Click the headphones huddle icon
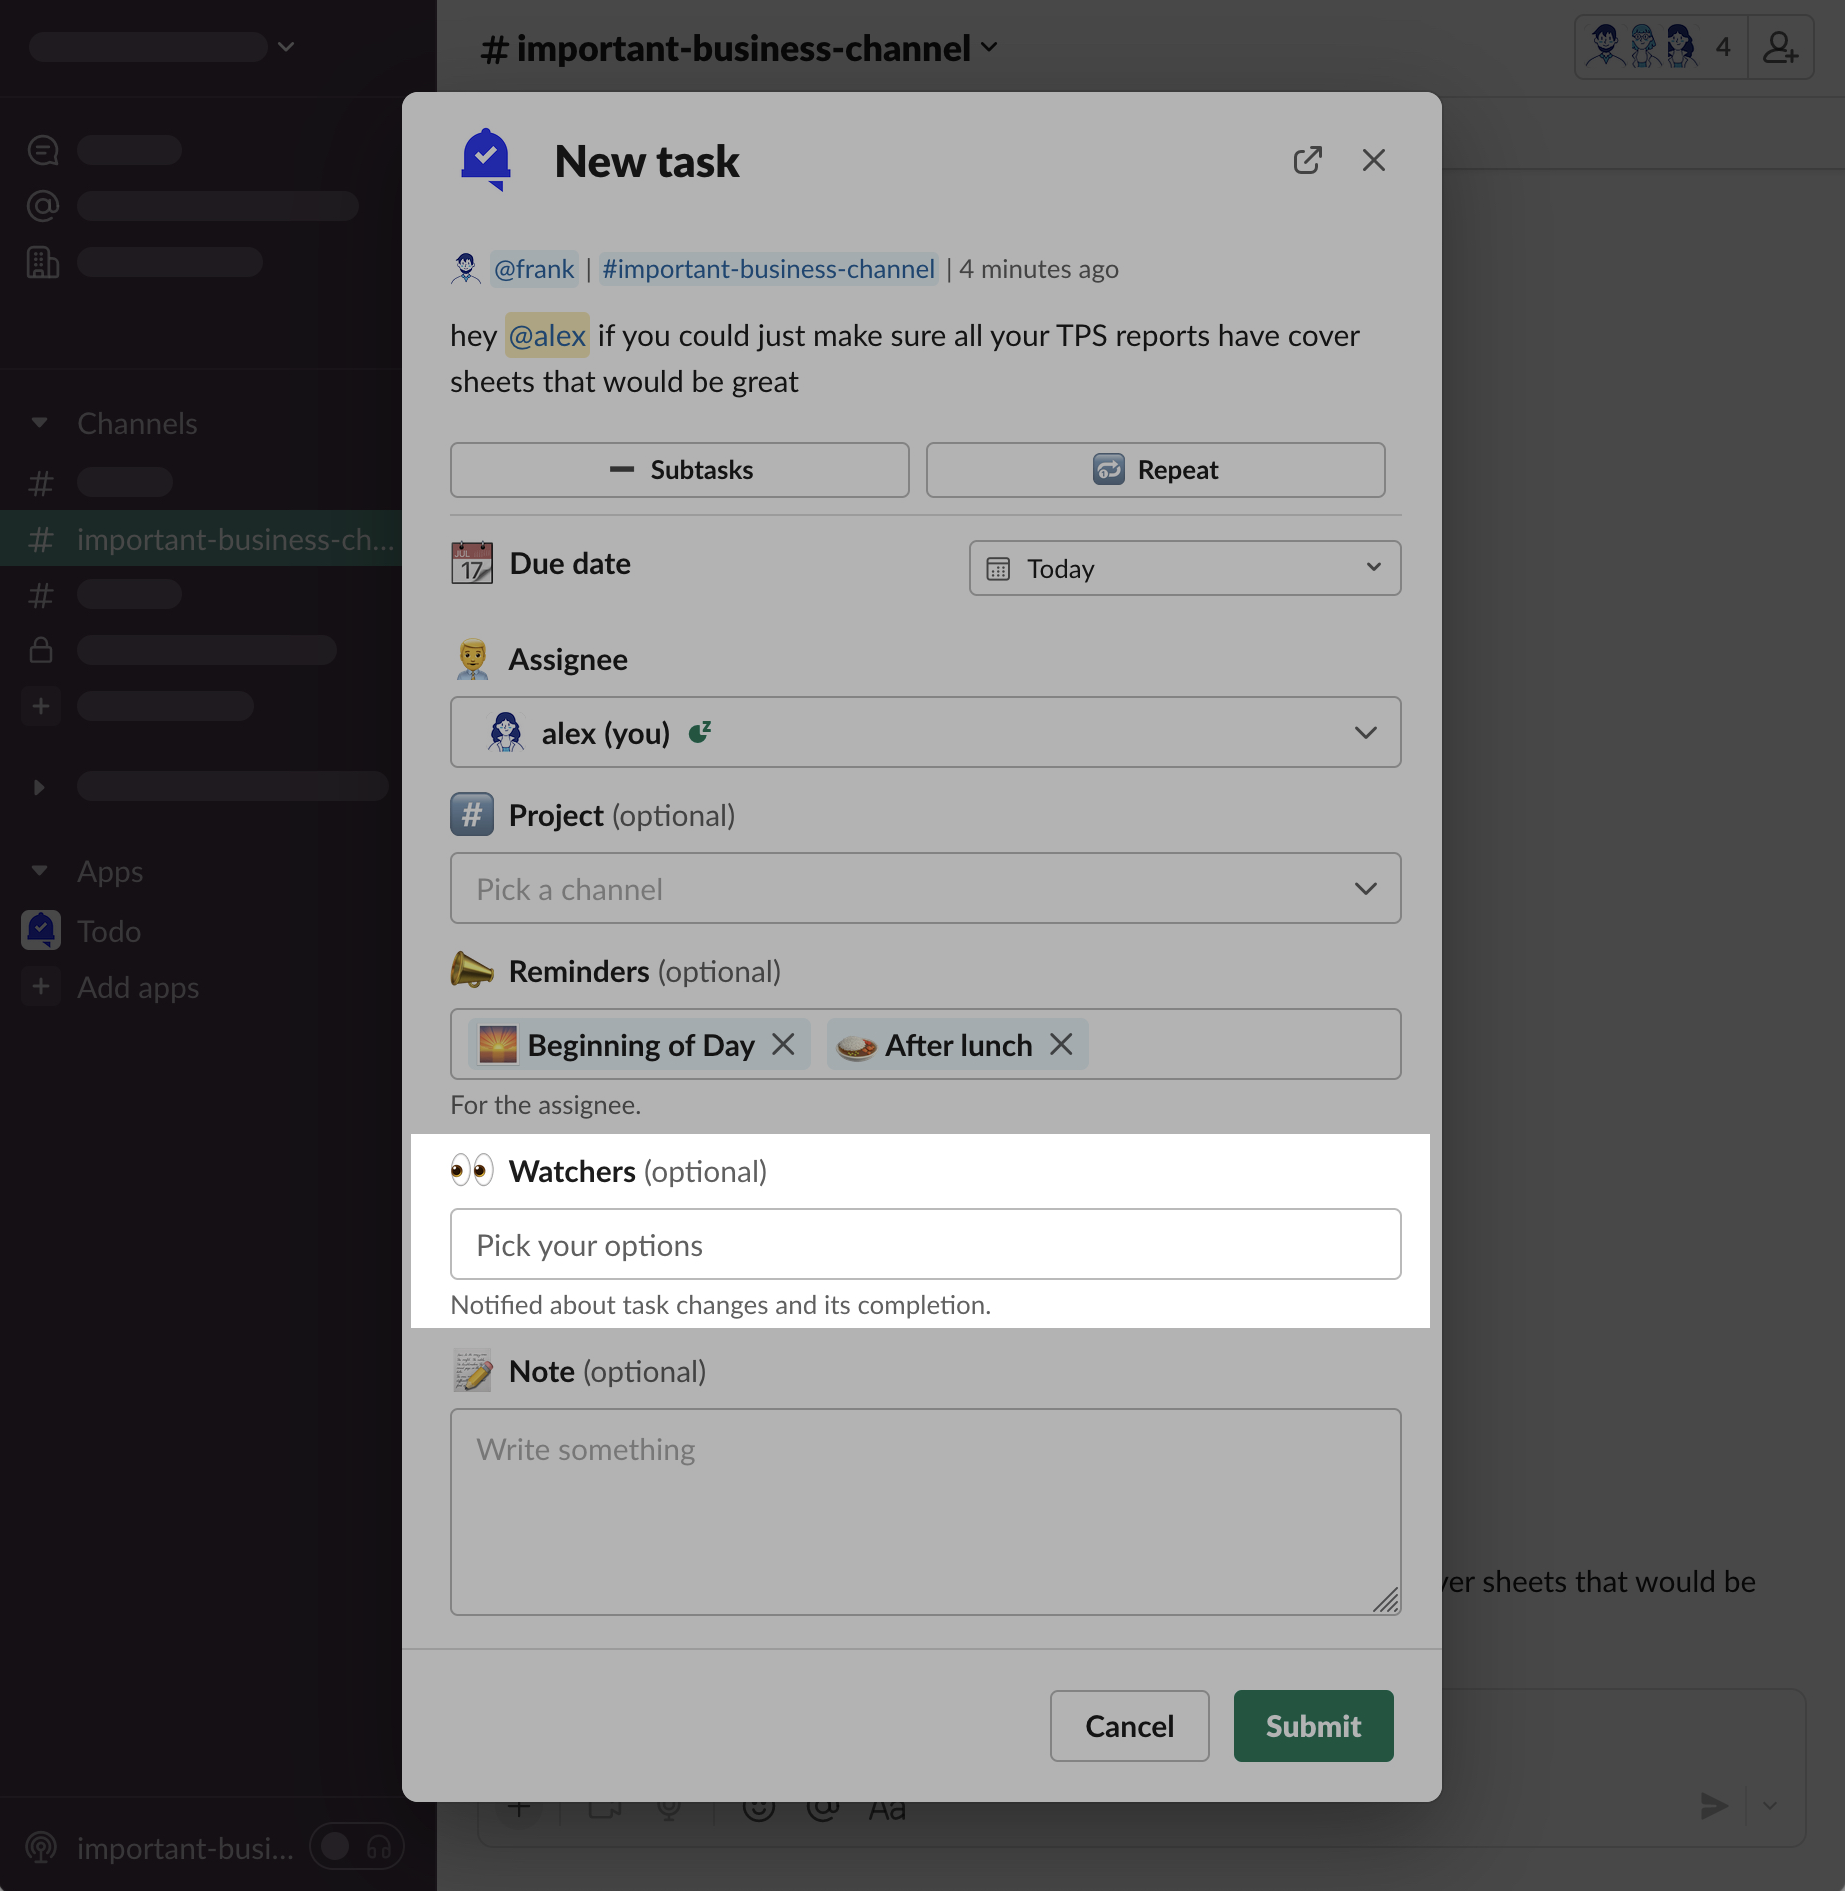1845x1891 pixels. 379,1847
